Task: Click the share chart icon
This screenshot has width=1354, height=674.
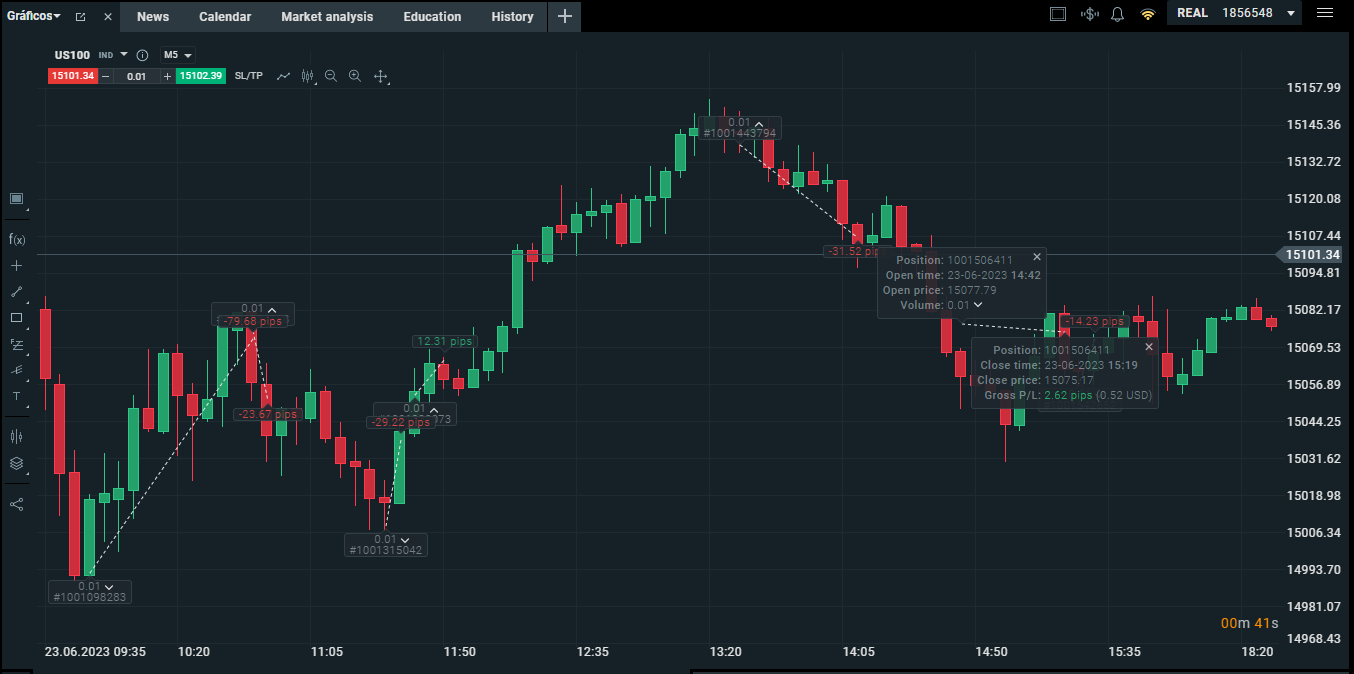Action: (16, 504)
